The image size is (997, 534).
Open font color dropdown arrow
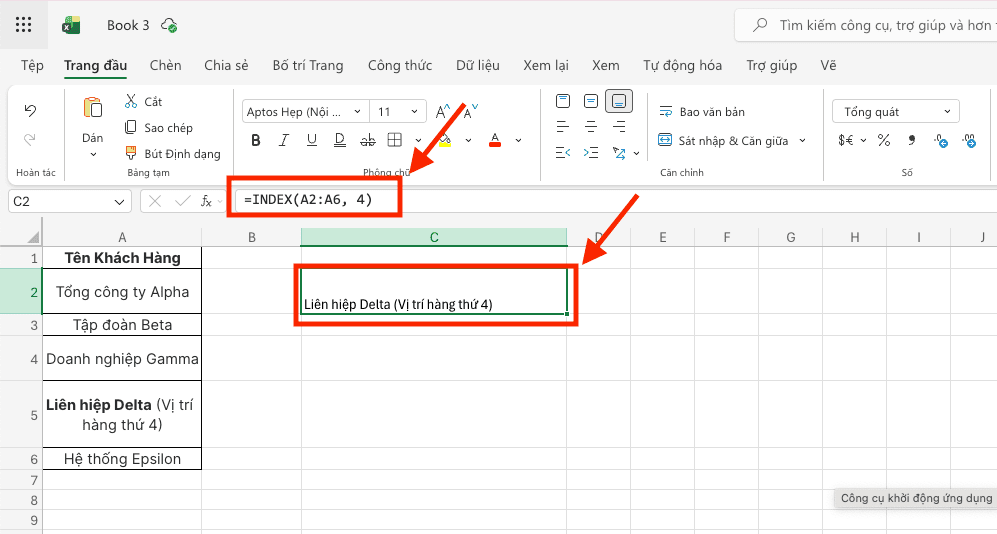[x=519, y=140]
